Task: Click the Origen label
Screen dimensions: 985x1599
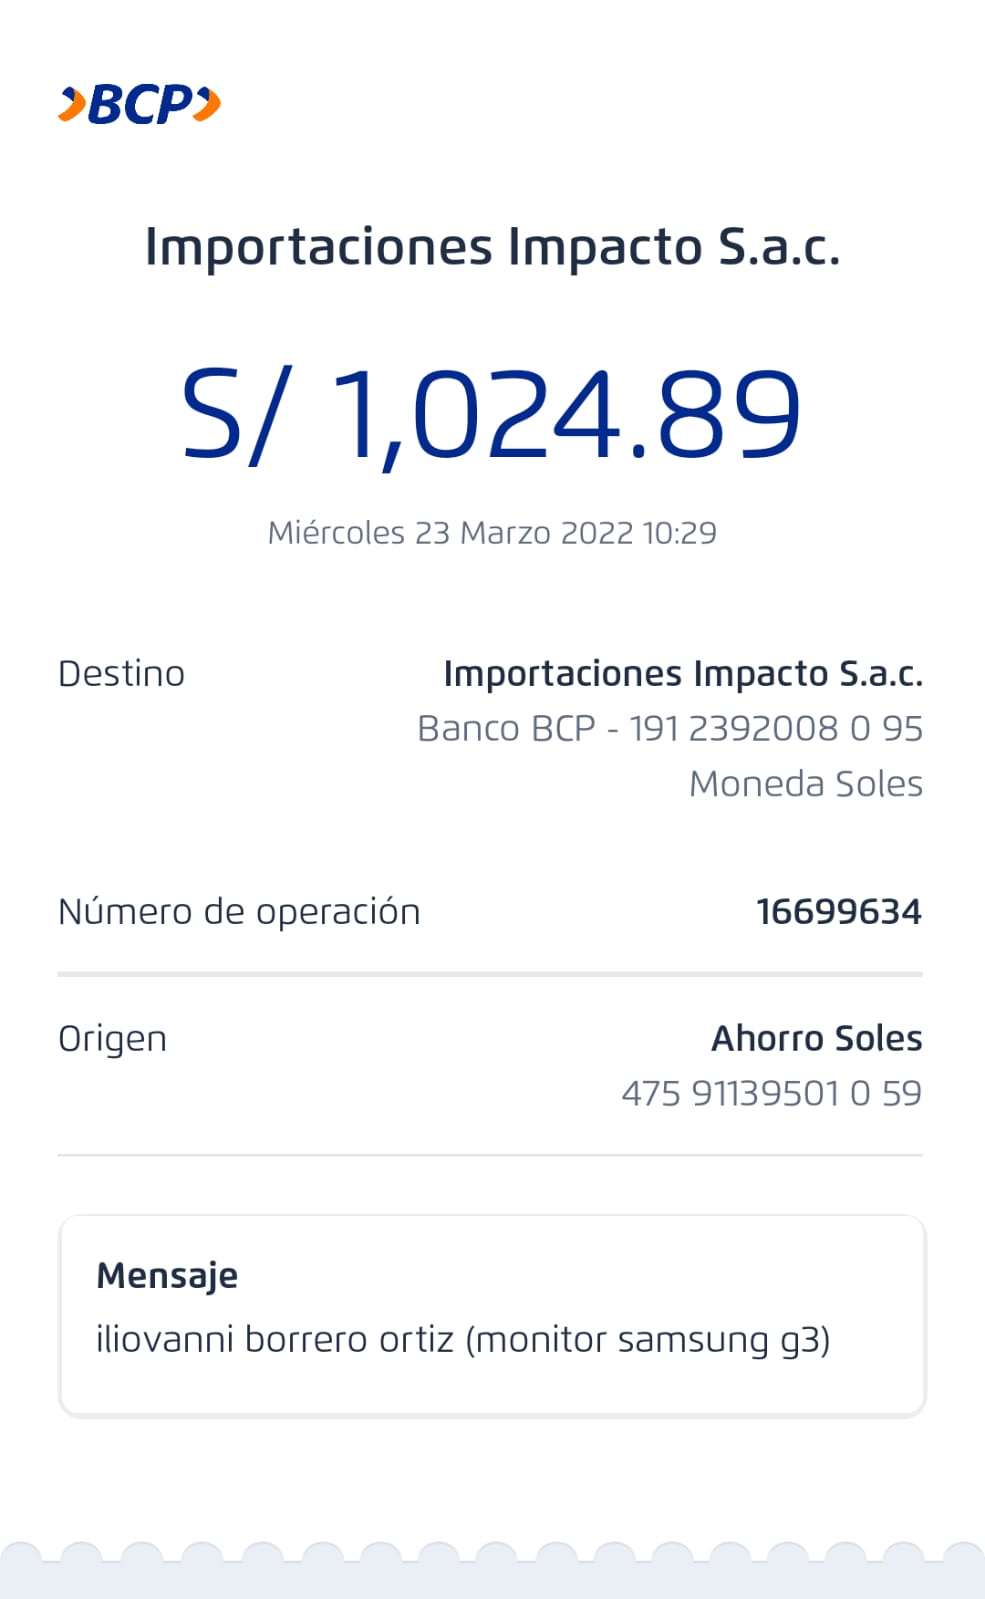Action: click(x=112, y=1039)
